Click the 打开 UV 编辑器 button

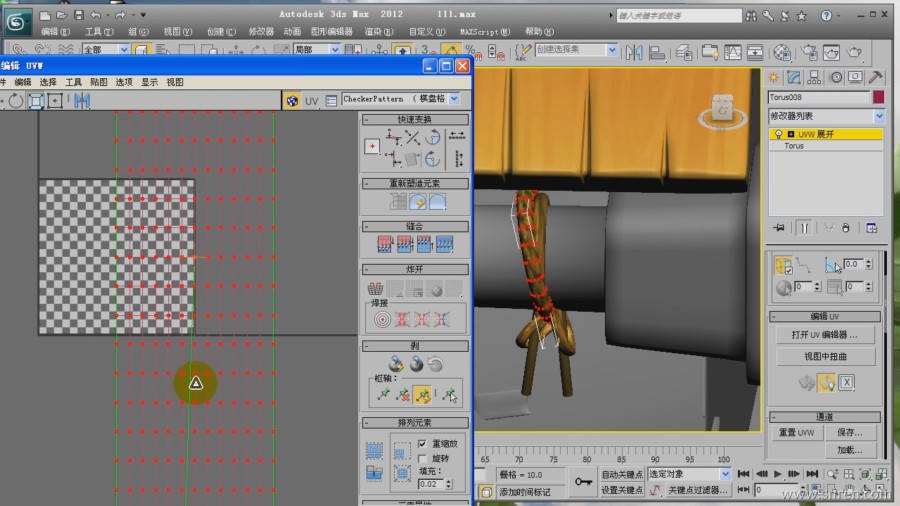tap(824, 334)
